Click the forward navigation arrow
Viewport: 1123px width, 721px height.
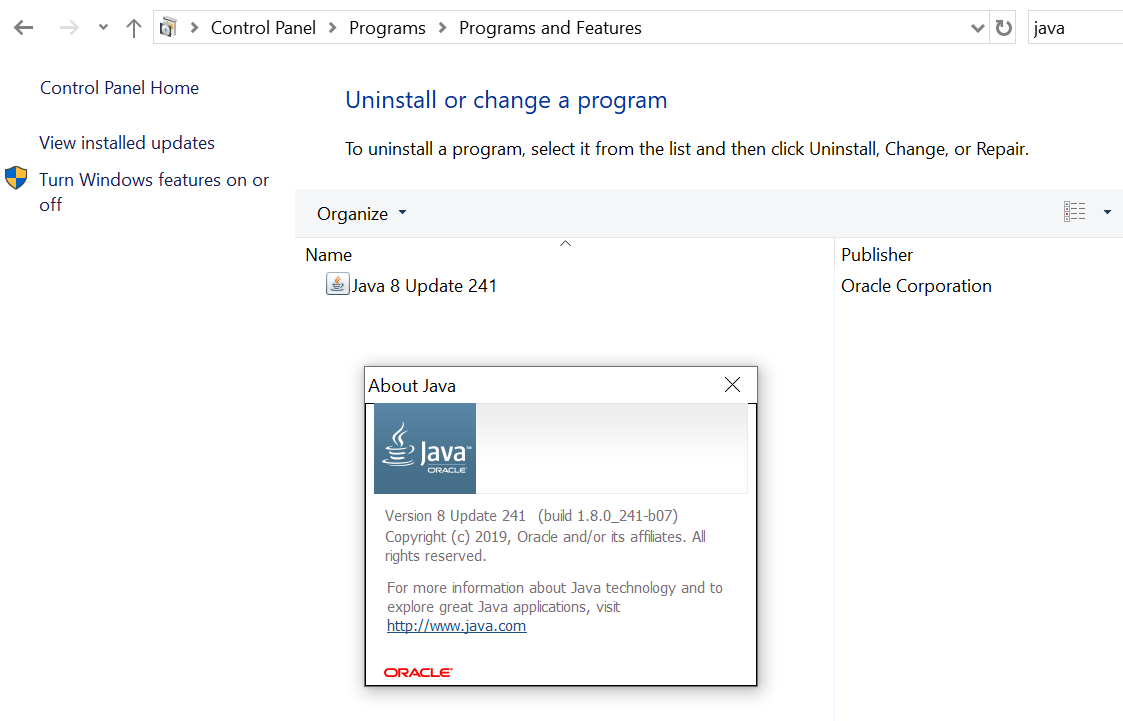pyautogui.click(x=69, y=28)
